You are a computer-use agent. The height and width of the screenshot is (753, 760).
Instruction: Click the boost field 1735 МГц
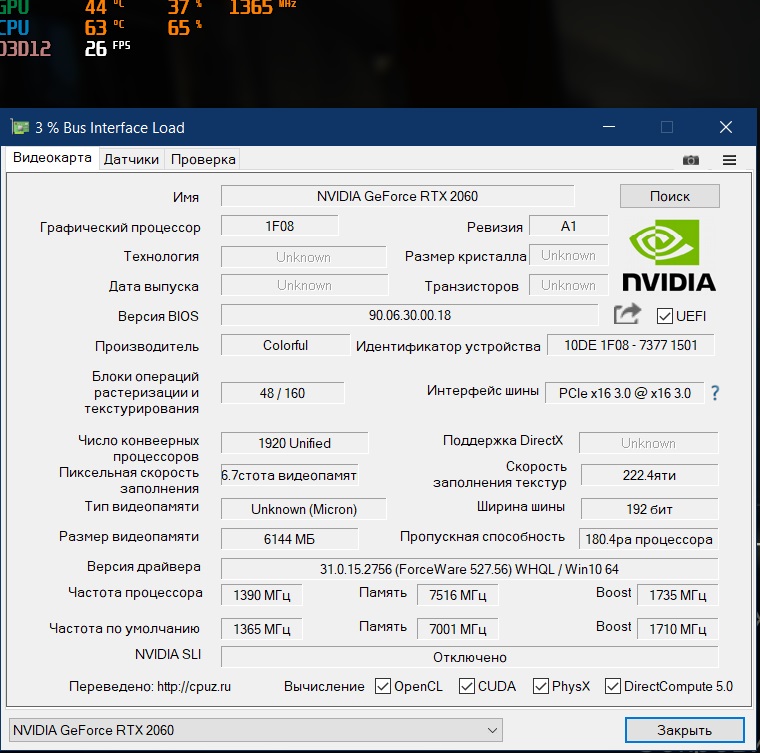[678, 595]
